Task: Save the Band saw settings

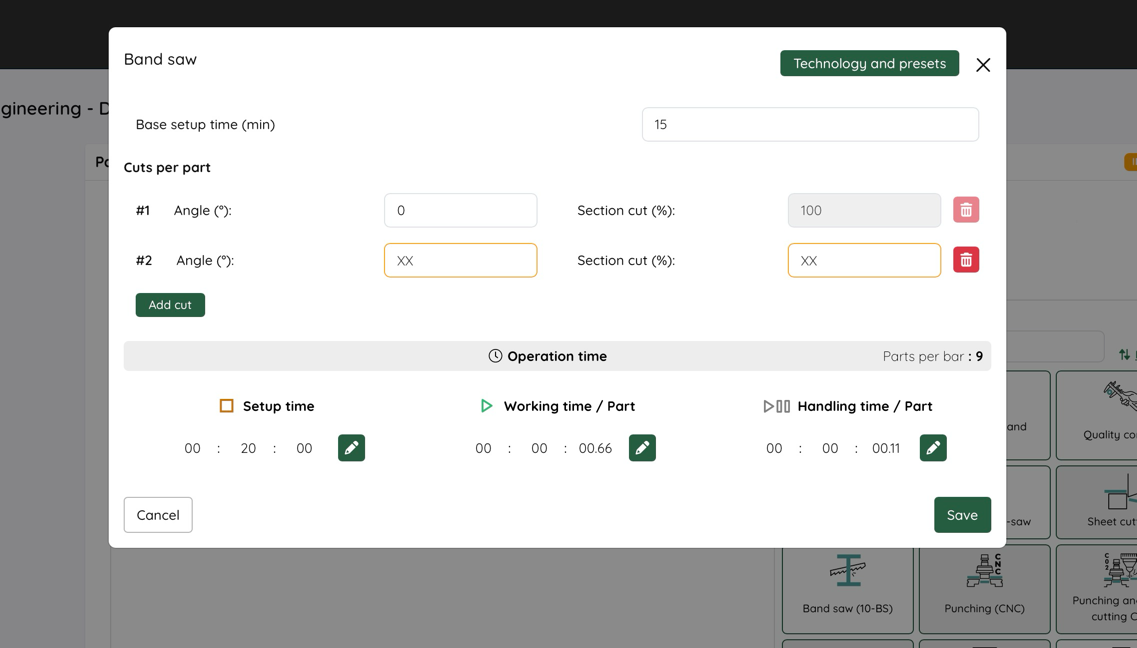Action: [x=962, y=515]
